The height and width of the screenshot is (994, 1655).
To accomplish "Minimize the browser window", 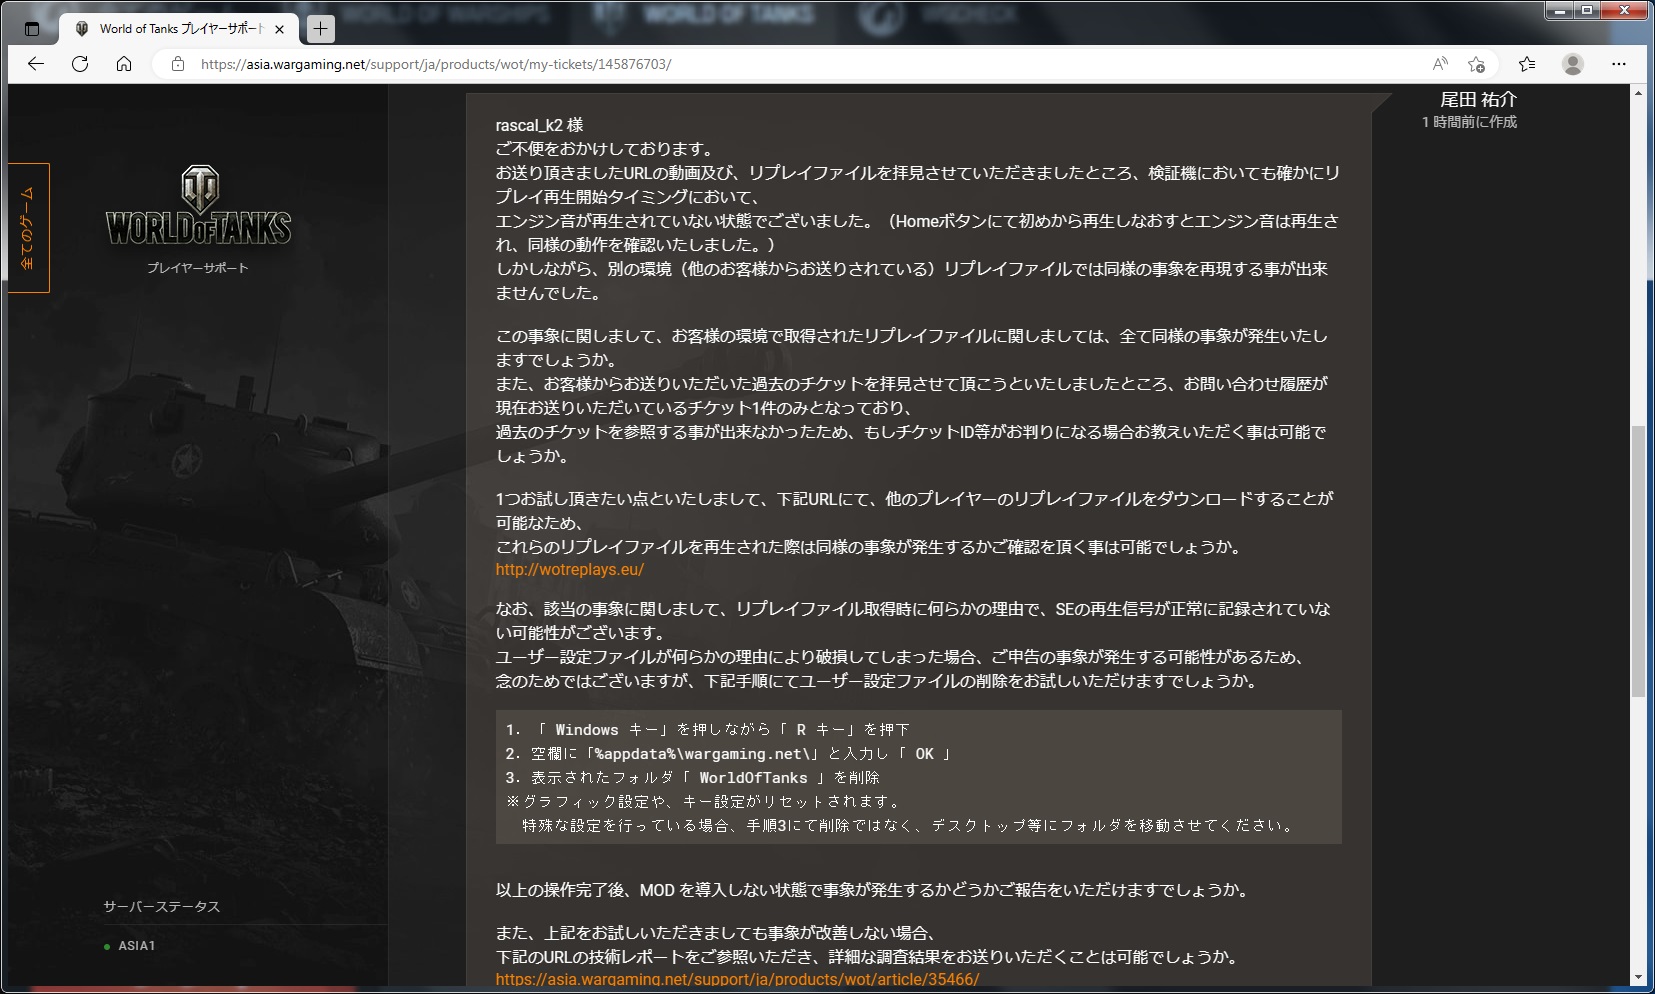I will click(1560, 11).
